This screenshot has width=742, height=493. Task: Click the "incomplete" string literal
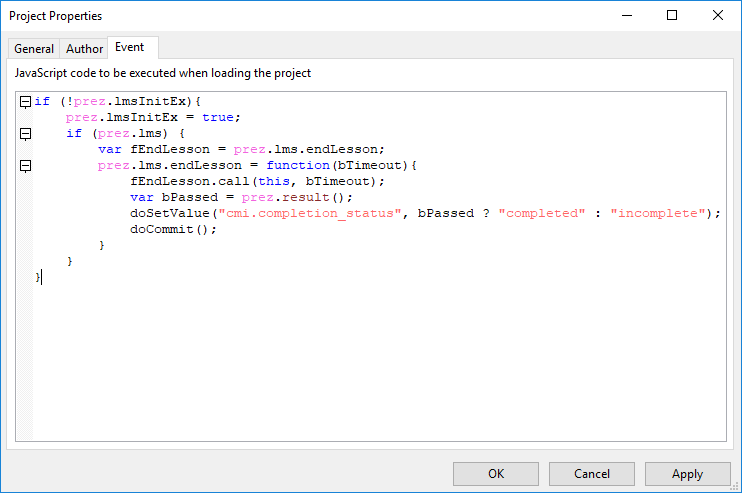pos(658,213)
